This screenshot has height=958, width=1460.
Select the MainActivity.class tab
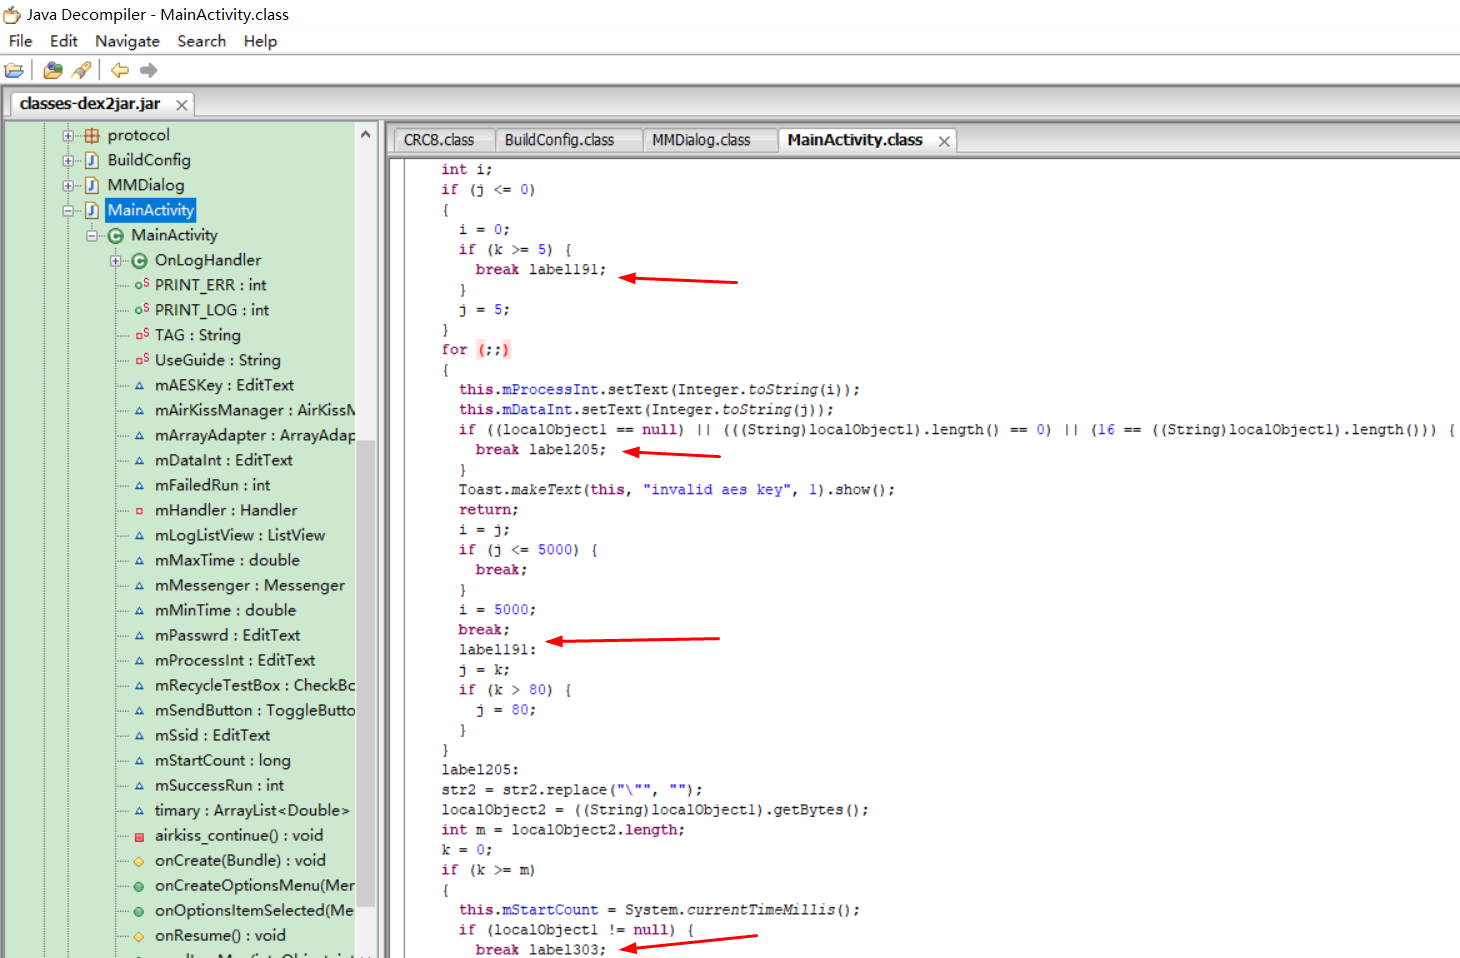click(x=855, y=140)
